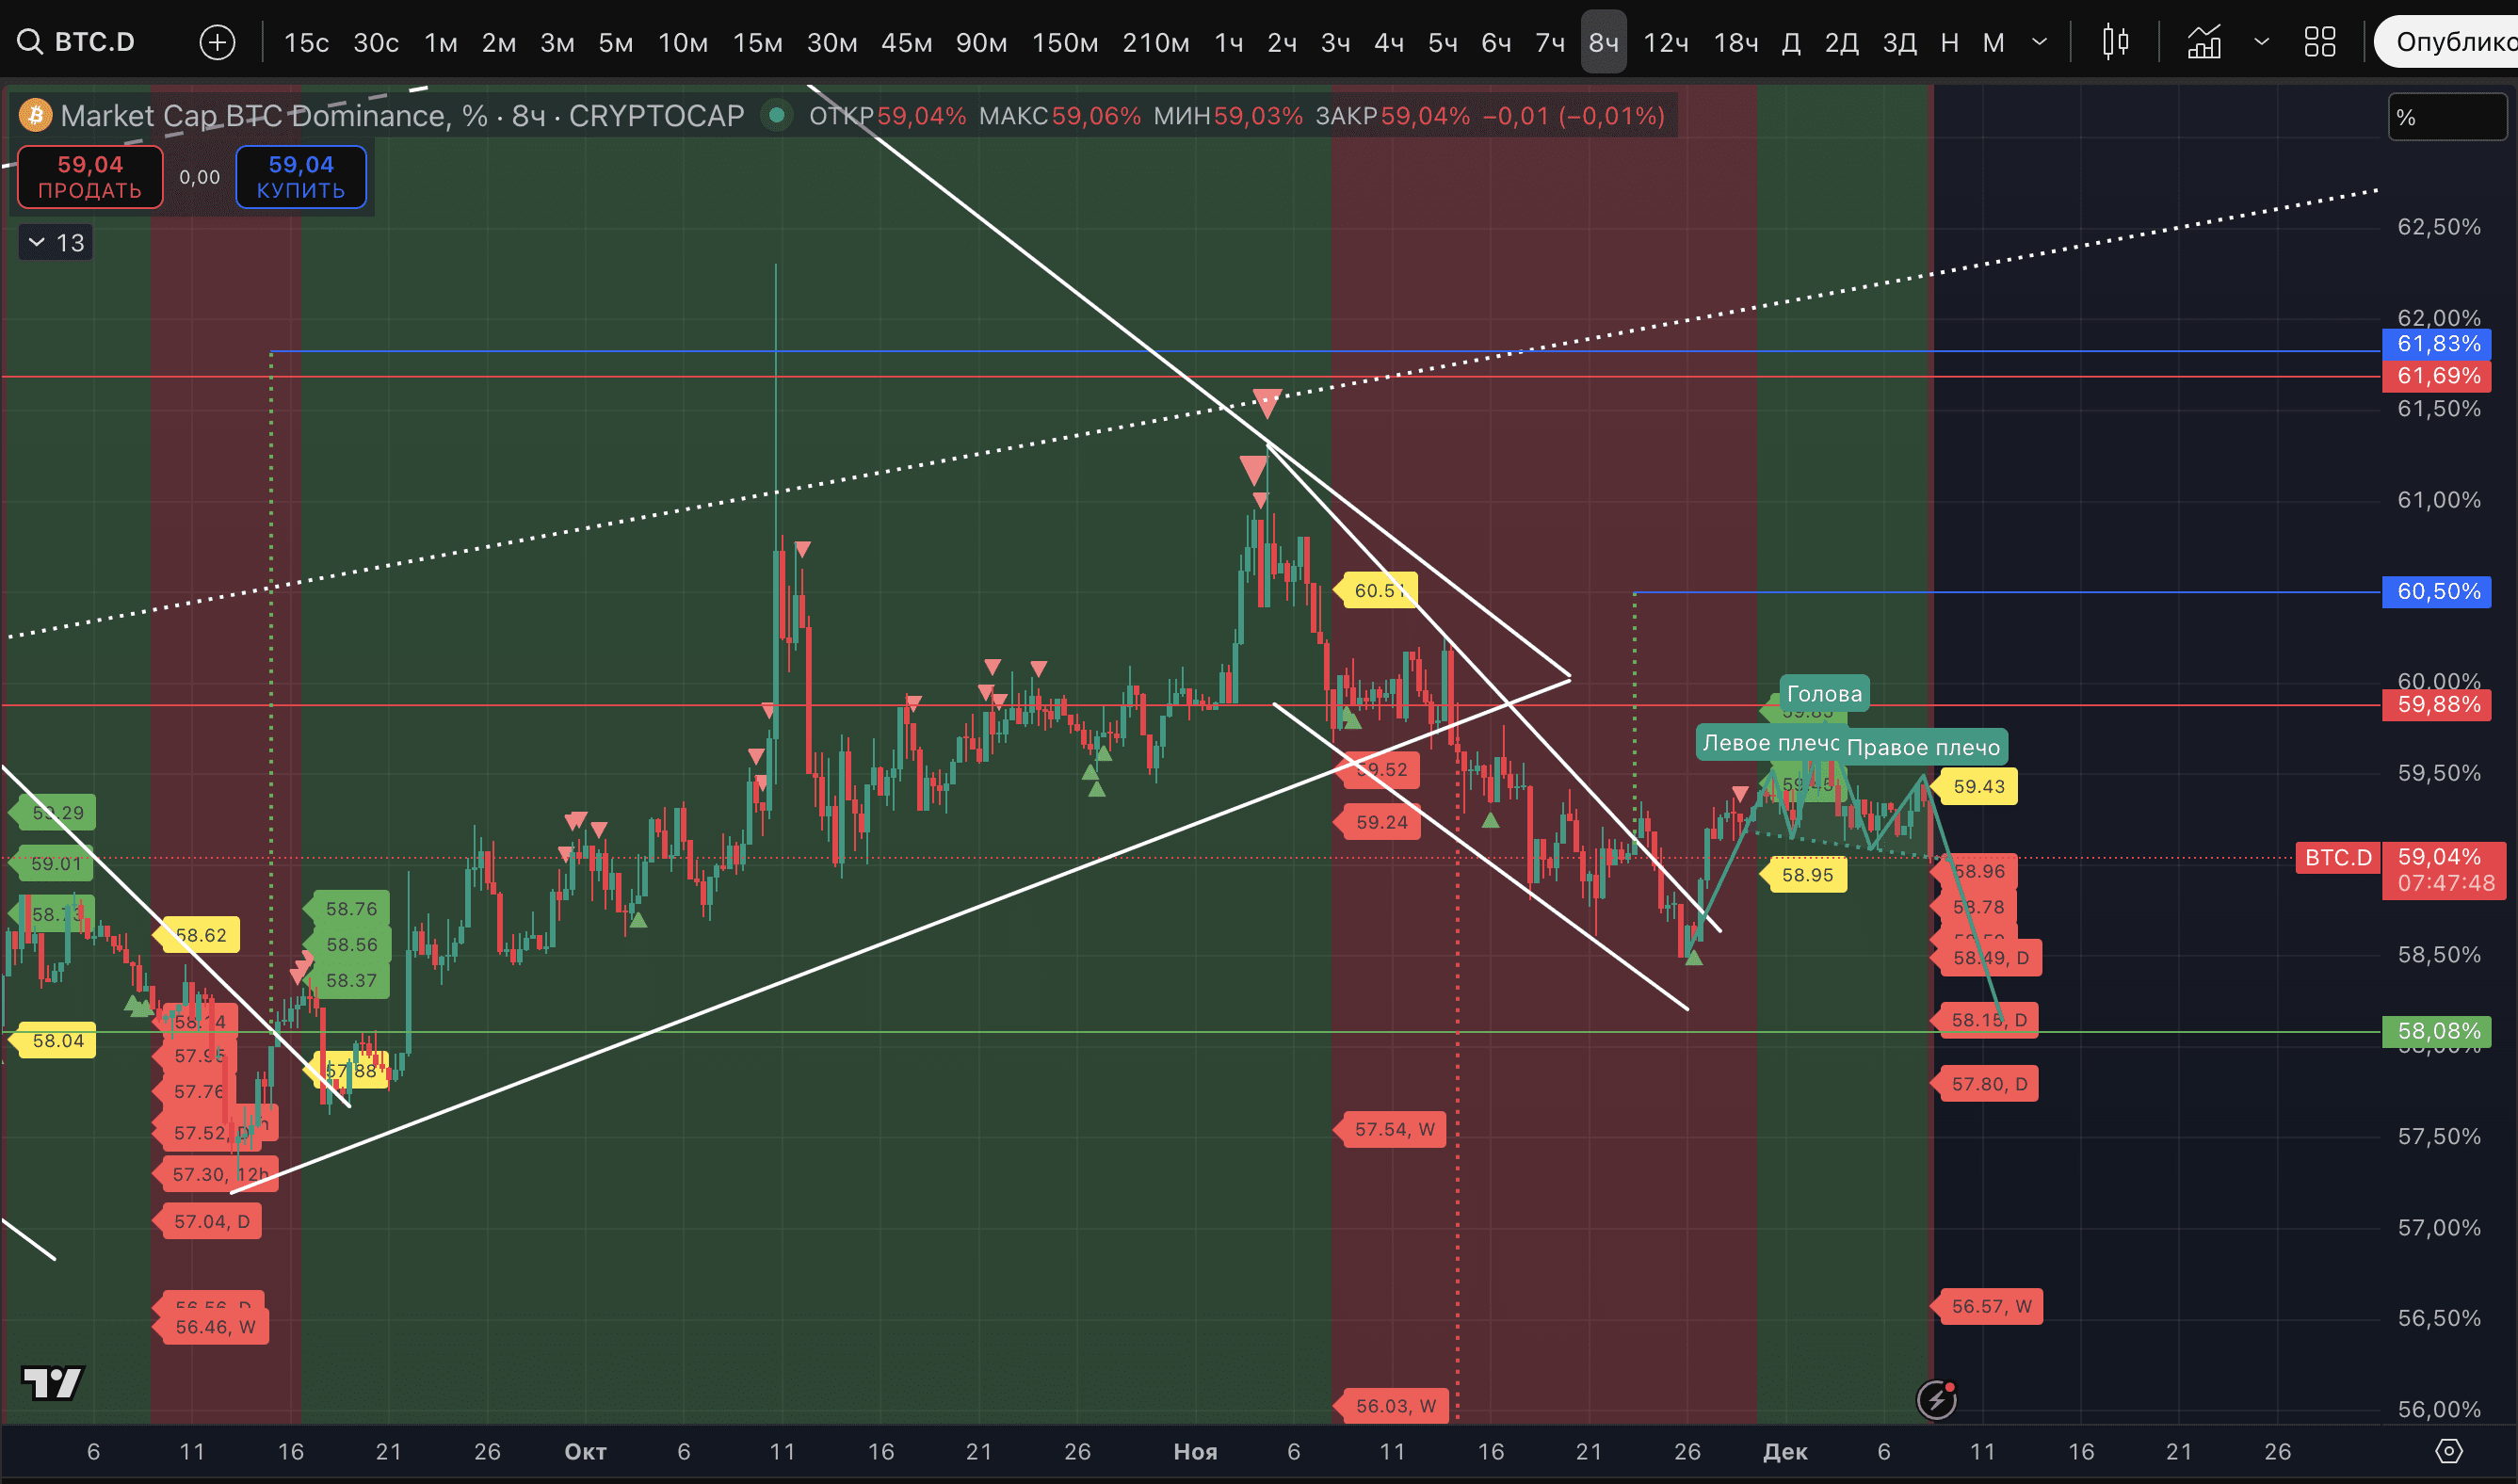Expand the timeframe list chevron
2518x1484 pixels.
pyautogui.click(x=2039, y=42)
